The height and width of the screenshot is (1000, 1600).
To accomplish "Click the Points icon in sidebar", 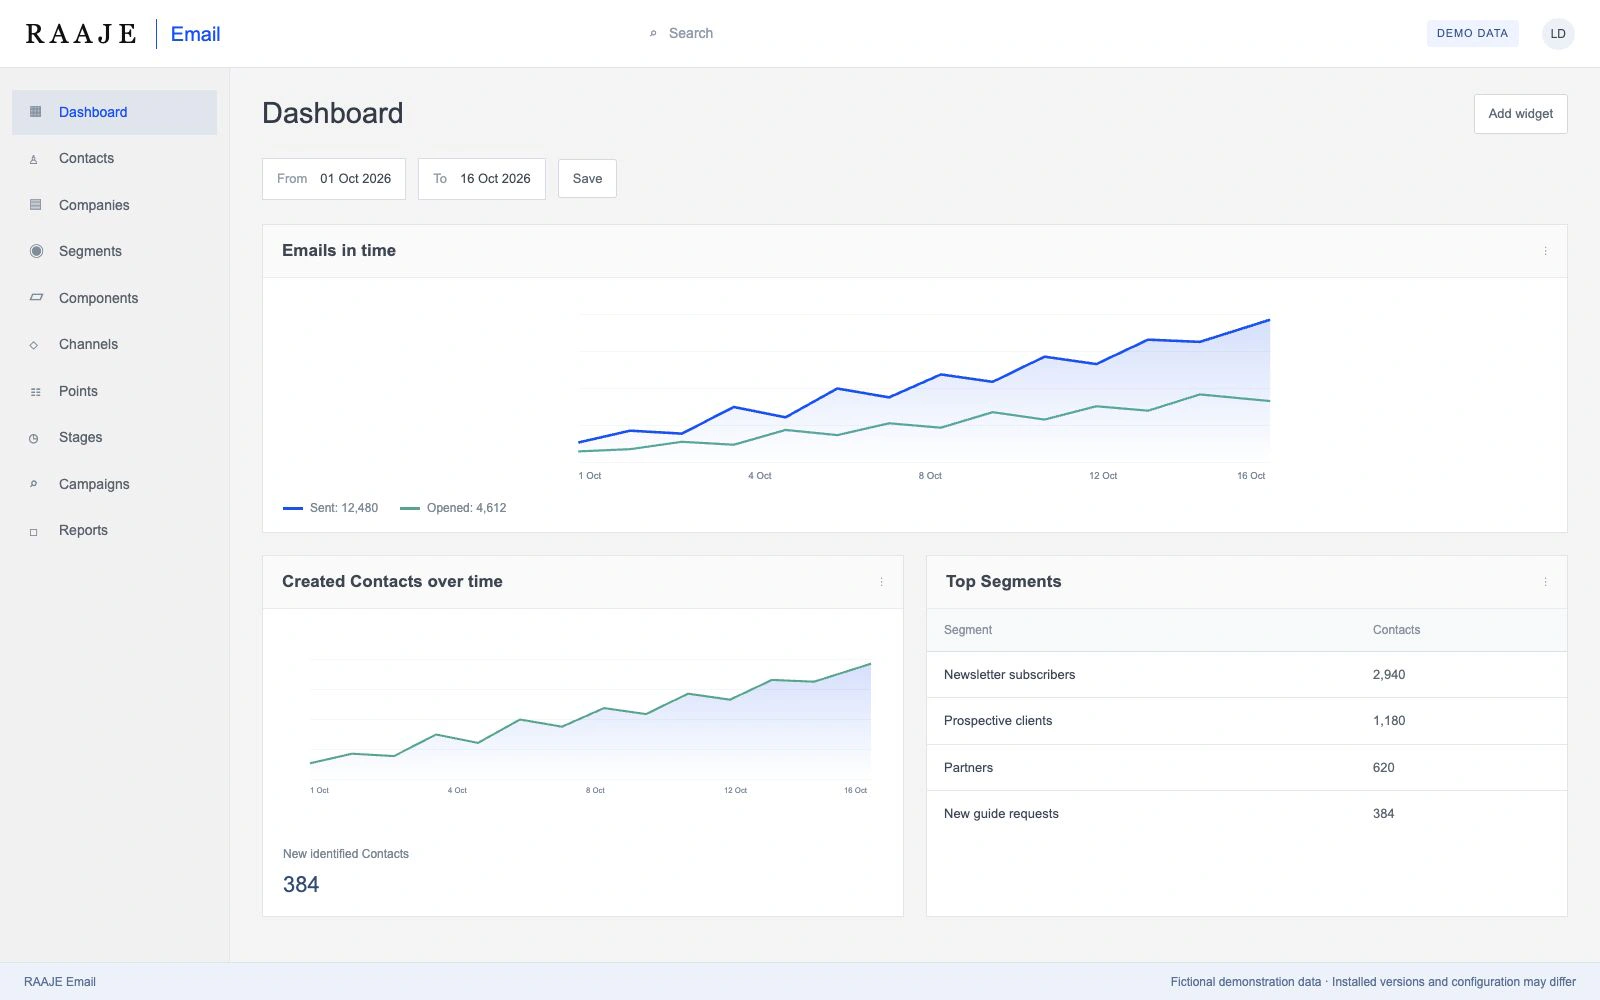I will point(36,392).
